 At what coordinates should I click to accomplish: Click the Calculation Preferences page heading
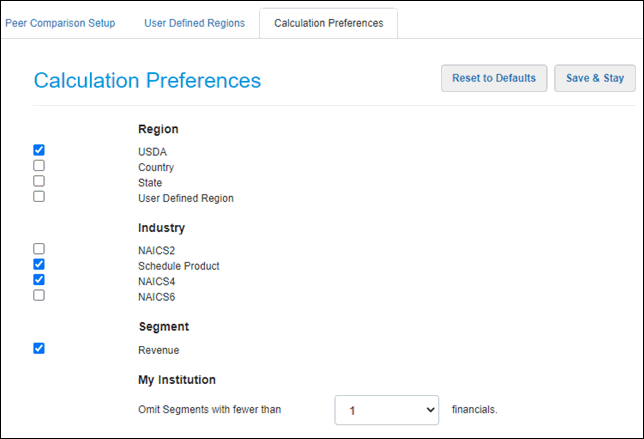tap(147, 81)
